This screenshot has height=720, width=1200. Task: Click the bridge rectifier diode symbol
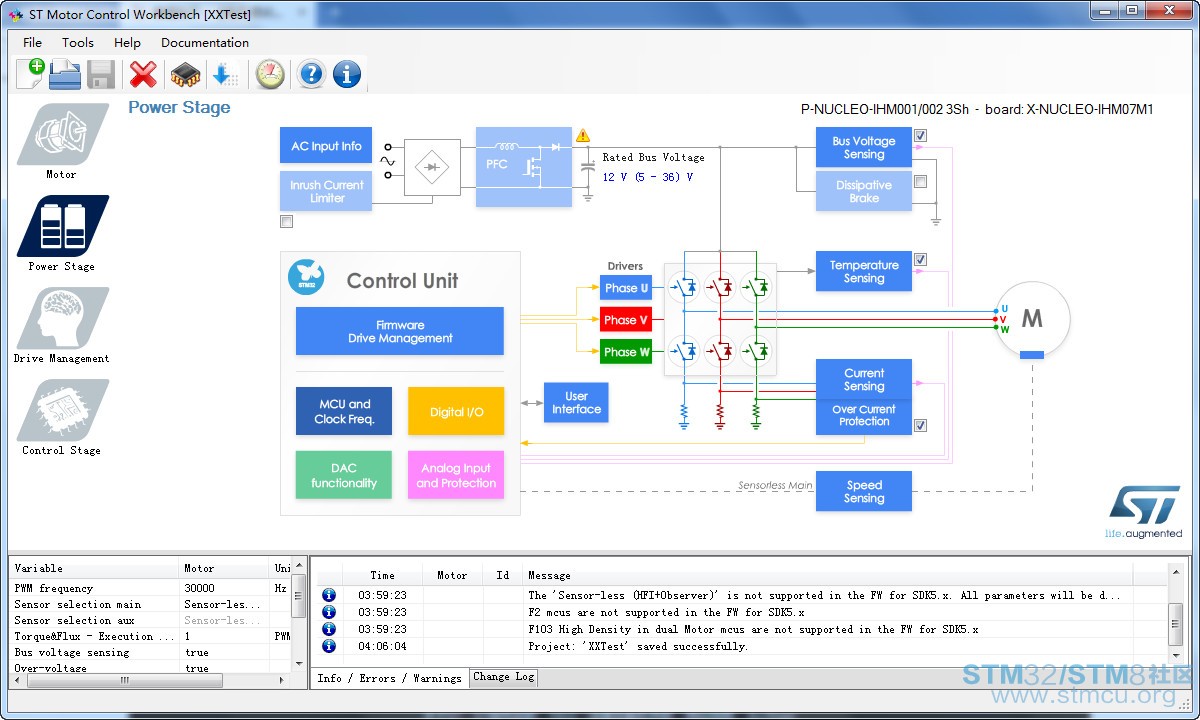(432, 167)
